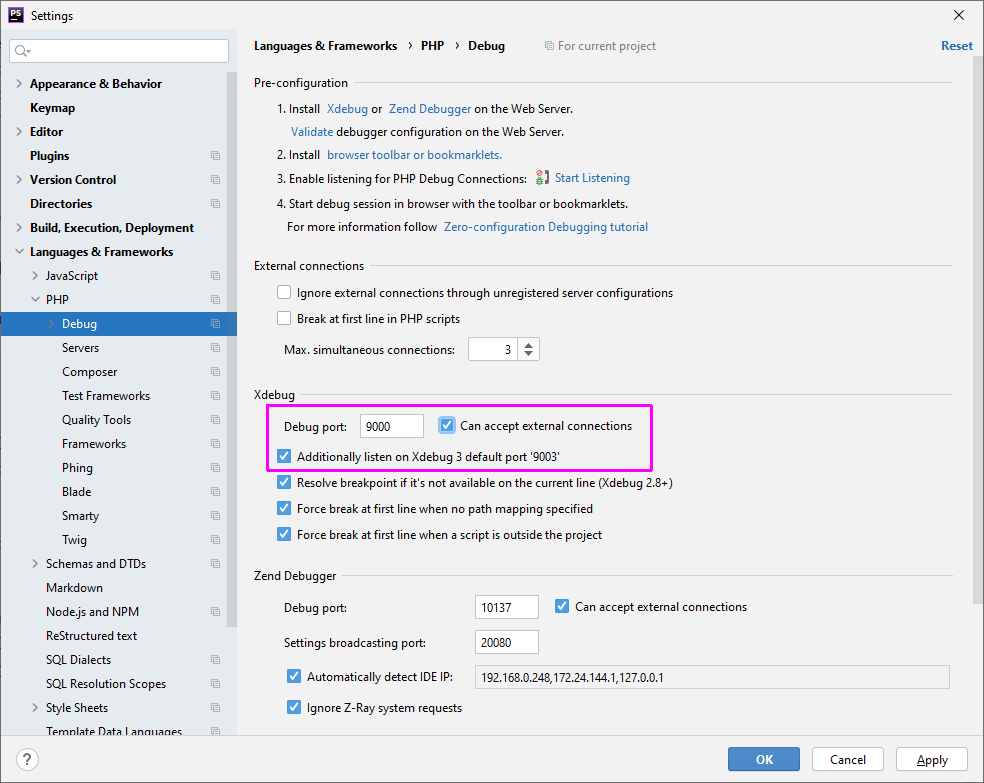
Task: Click the project-level icon beside Phing
Action: point(215,467)
